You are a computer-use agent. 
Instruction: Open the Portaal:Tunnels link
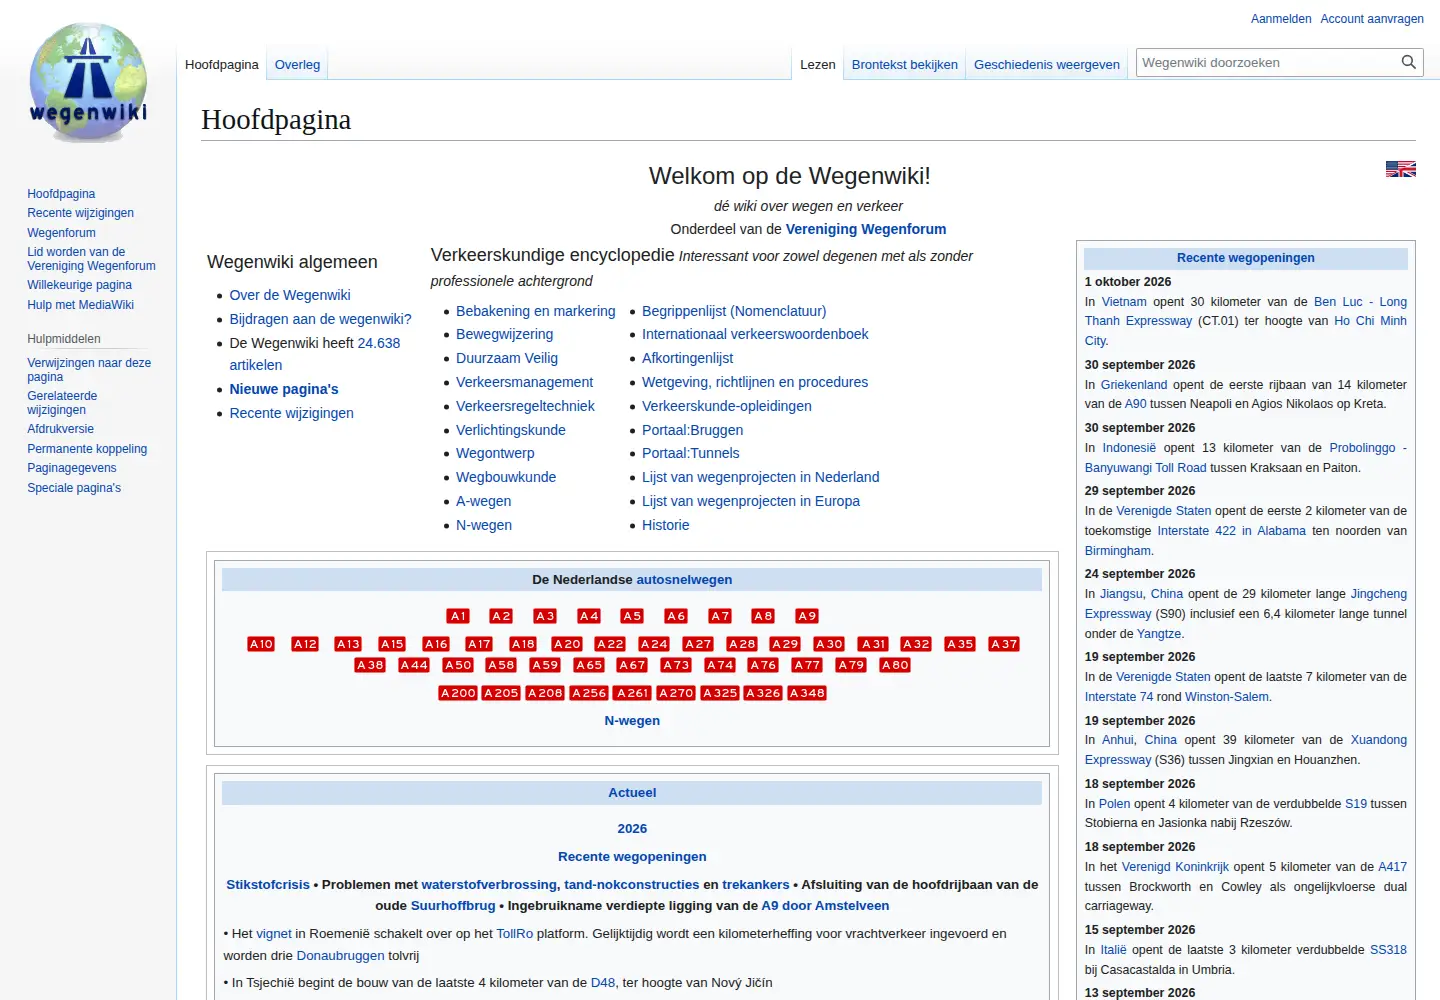point(691,453)
